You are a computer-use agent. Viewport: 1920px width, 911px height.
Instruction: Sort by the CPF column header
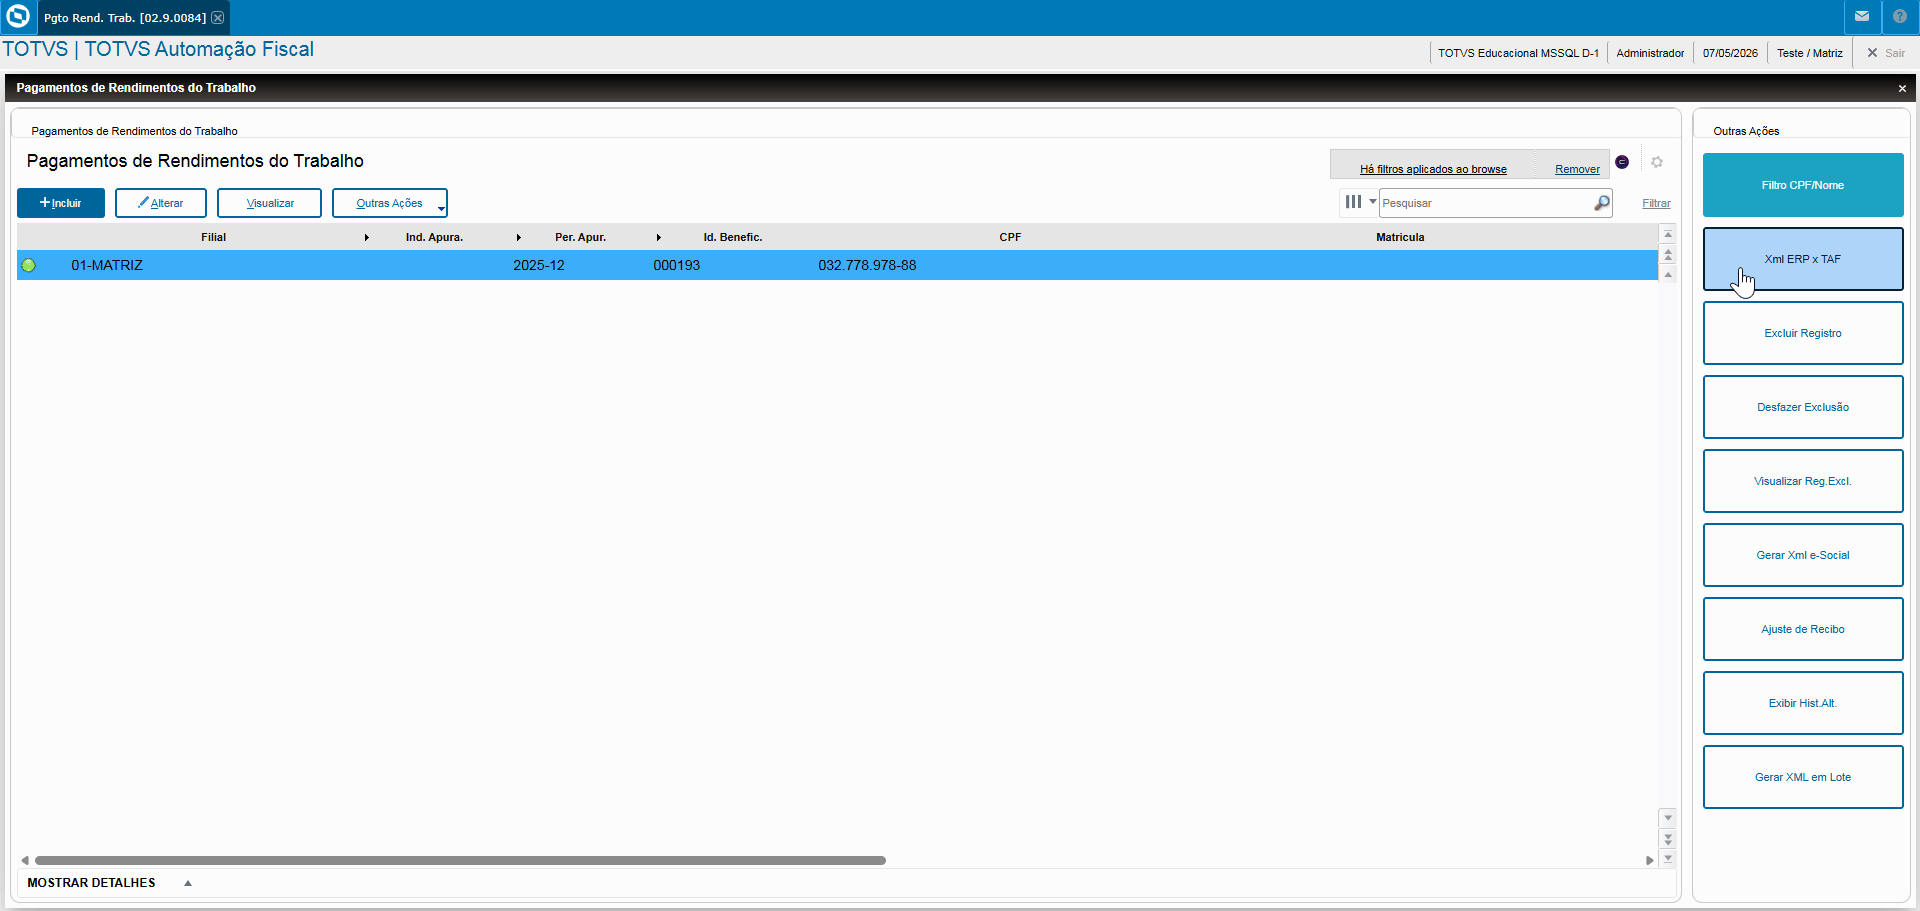(x=1010, y=238)
